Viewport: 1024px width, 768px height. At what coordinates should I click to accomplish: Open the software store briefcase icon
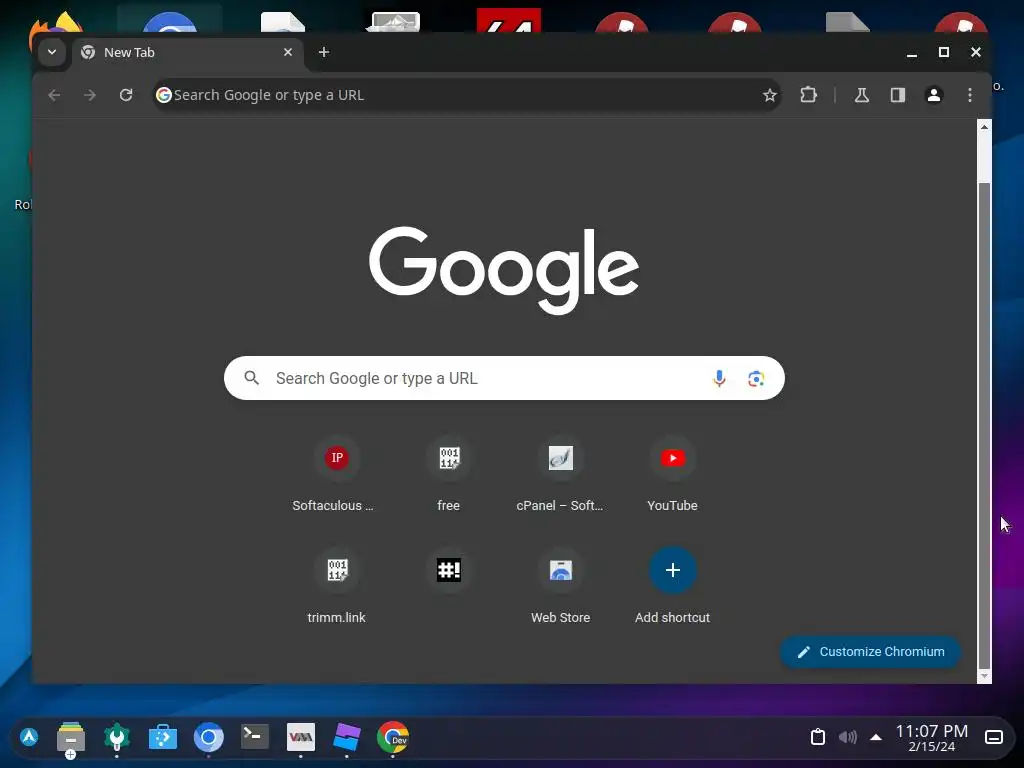tap(163, 738)
